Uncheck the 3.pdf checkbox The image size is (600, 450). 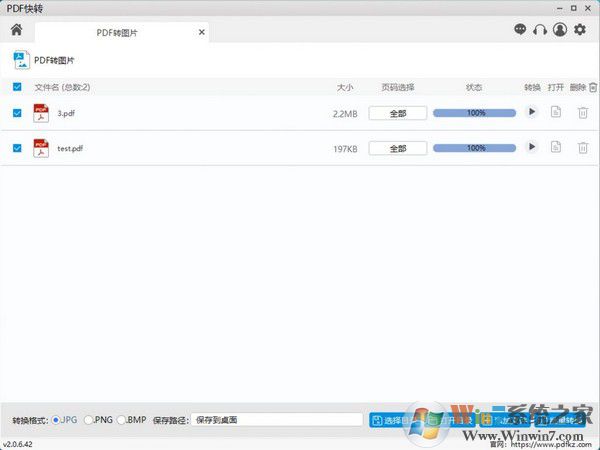point(17,113)
